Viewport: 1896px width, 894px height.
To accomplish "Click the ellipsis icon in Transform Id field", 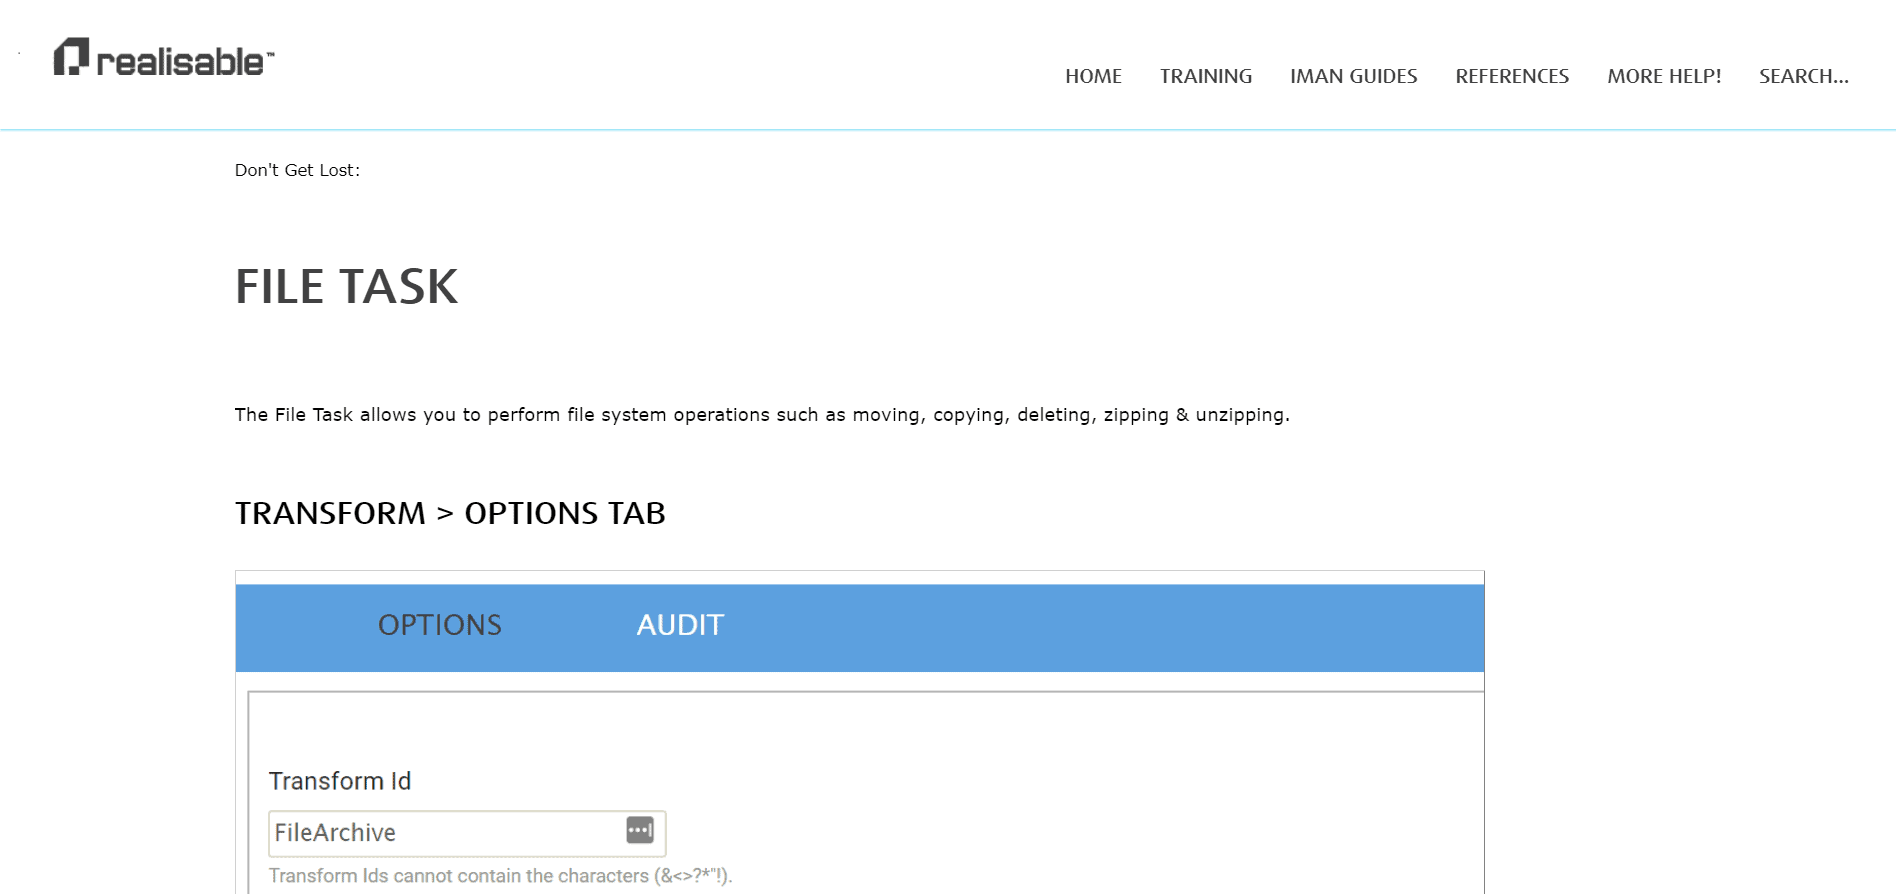I will [640, 830].
